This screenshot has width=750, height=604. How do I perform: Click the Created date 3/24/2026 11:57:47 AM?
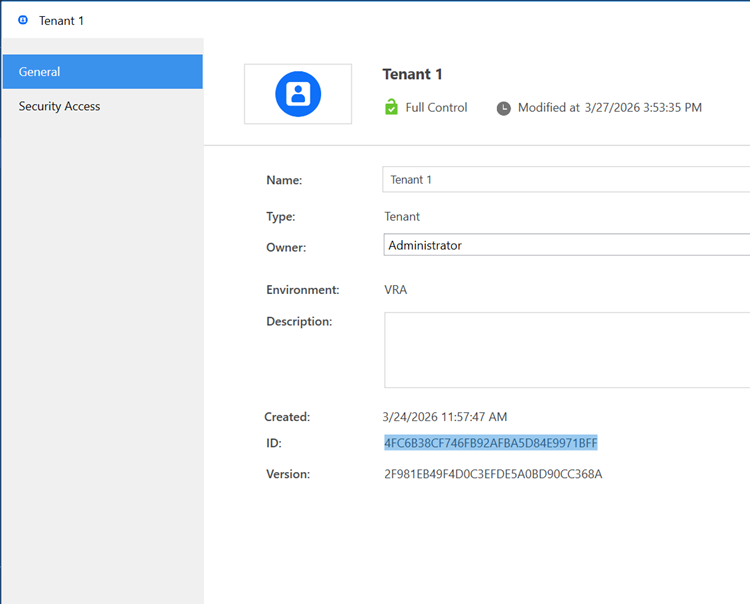tap(445, 417)
